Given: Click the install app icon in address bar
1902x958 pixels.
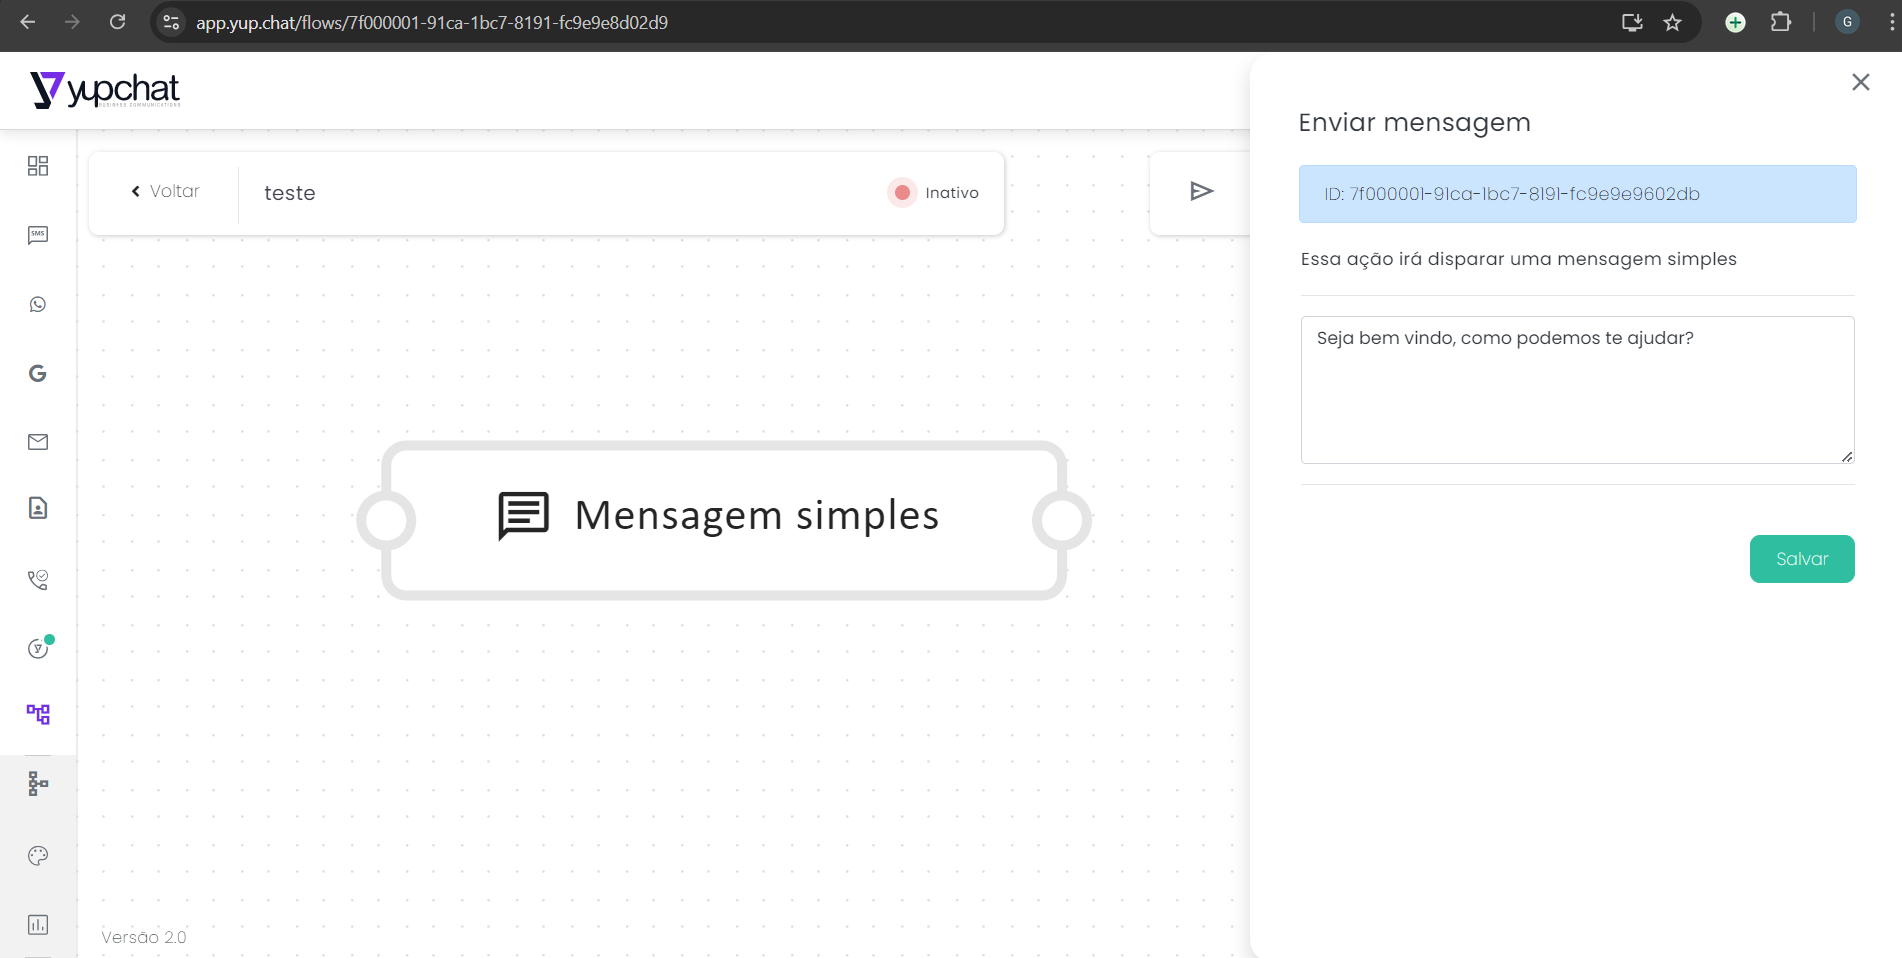Looking at the screenshot, I should 1632,22.
